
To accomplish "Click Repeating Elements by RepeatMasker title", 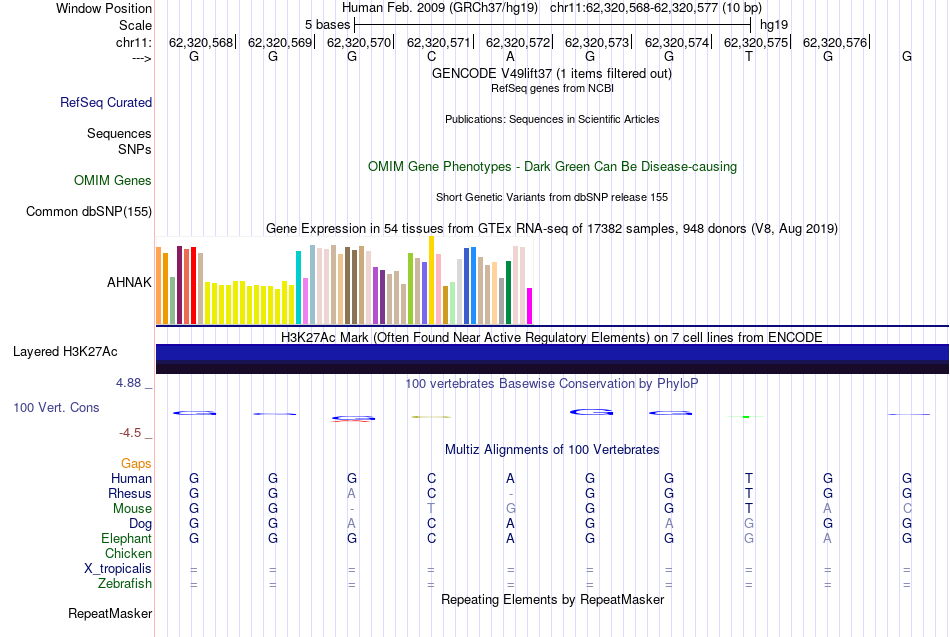I will [552, 600].
